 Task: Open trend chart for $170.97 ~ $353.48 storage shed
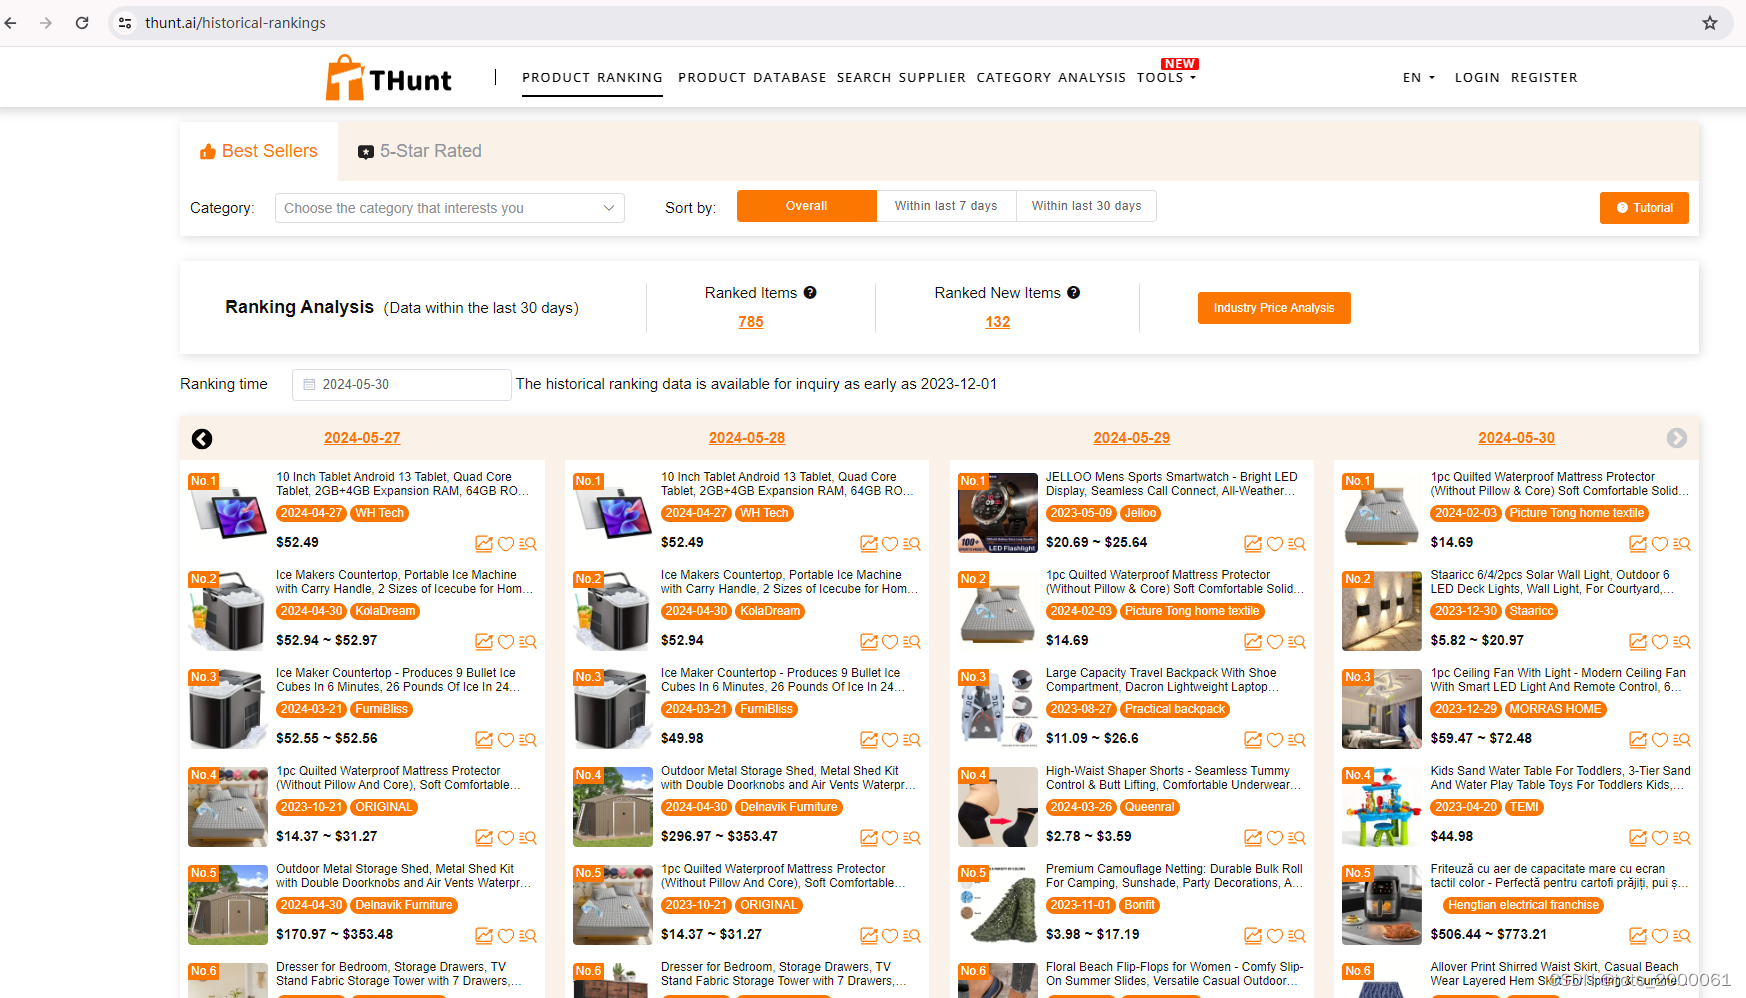pyautogui.click(x=484, y=936)
